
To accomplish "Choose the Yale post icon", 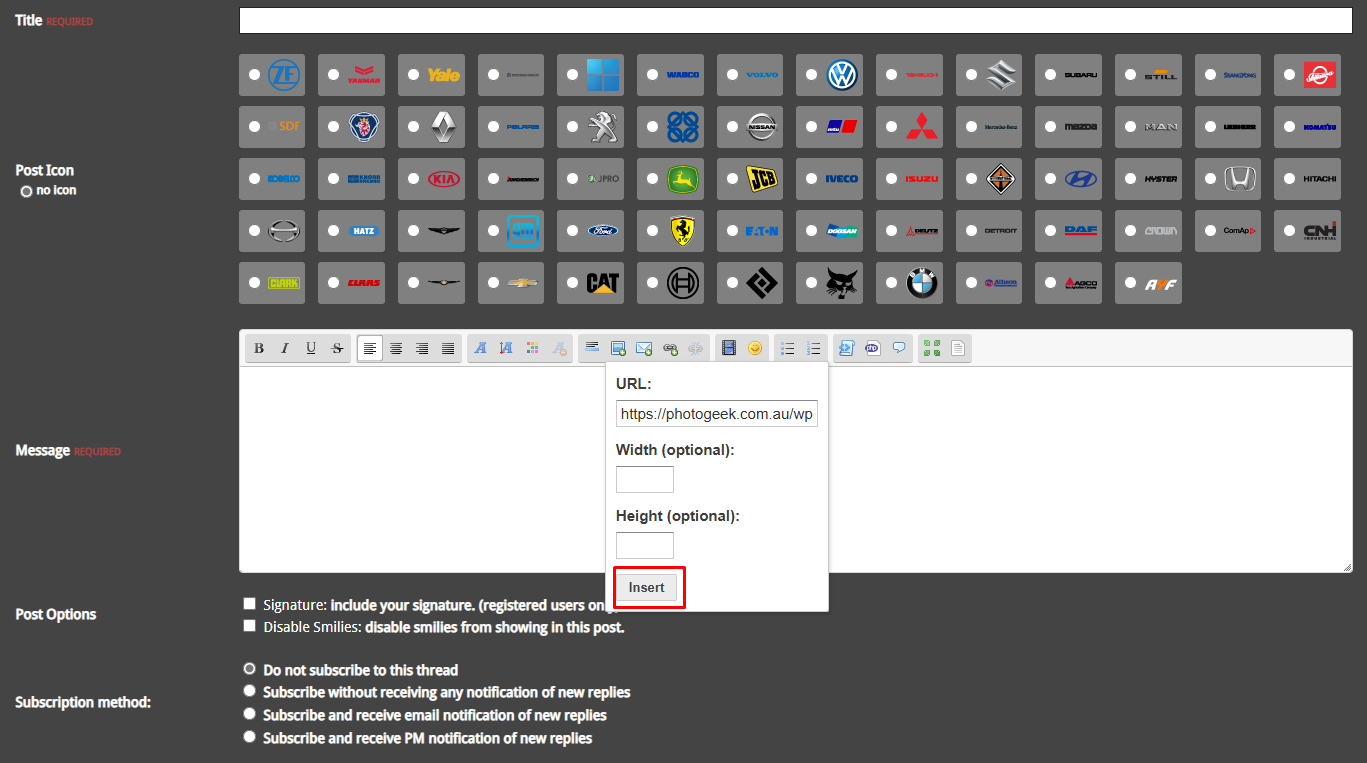I will point(413,75).
